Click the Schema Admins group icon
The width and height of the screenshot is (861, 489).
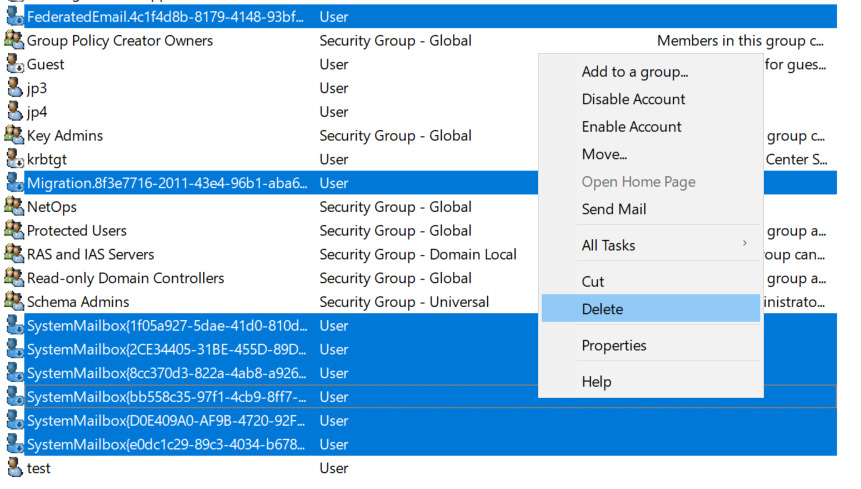point(14,302)
